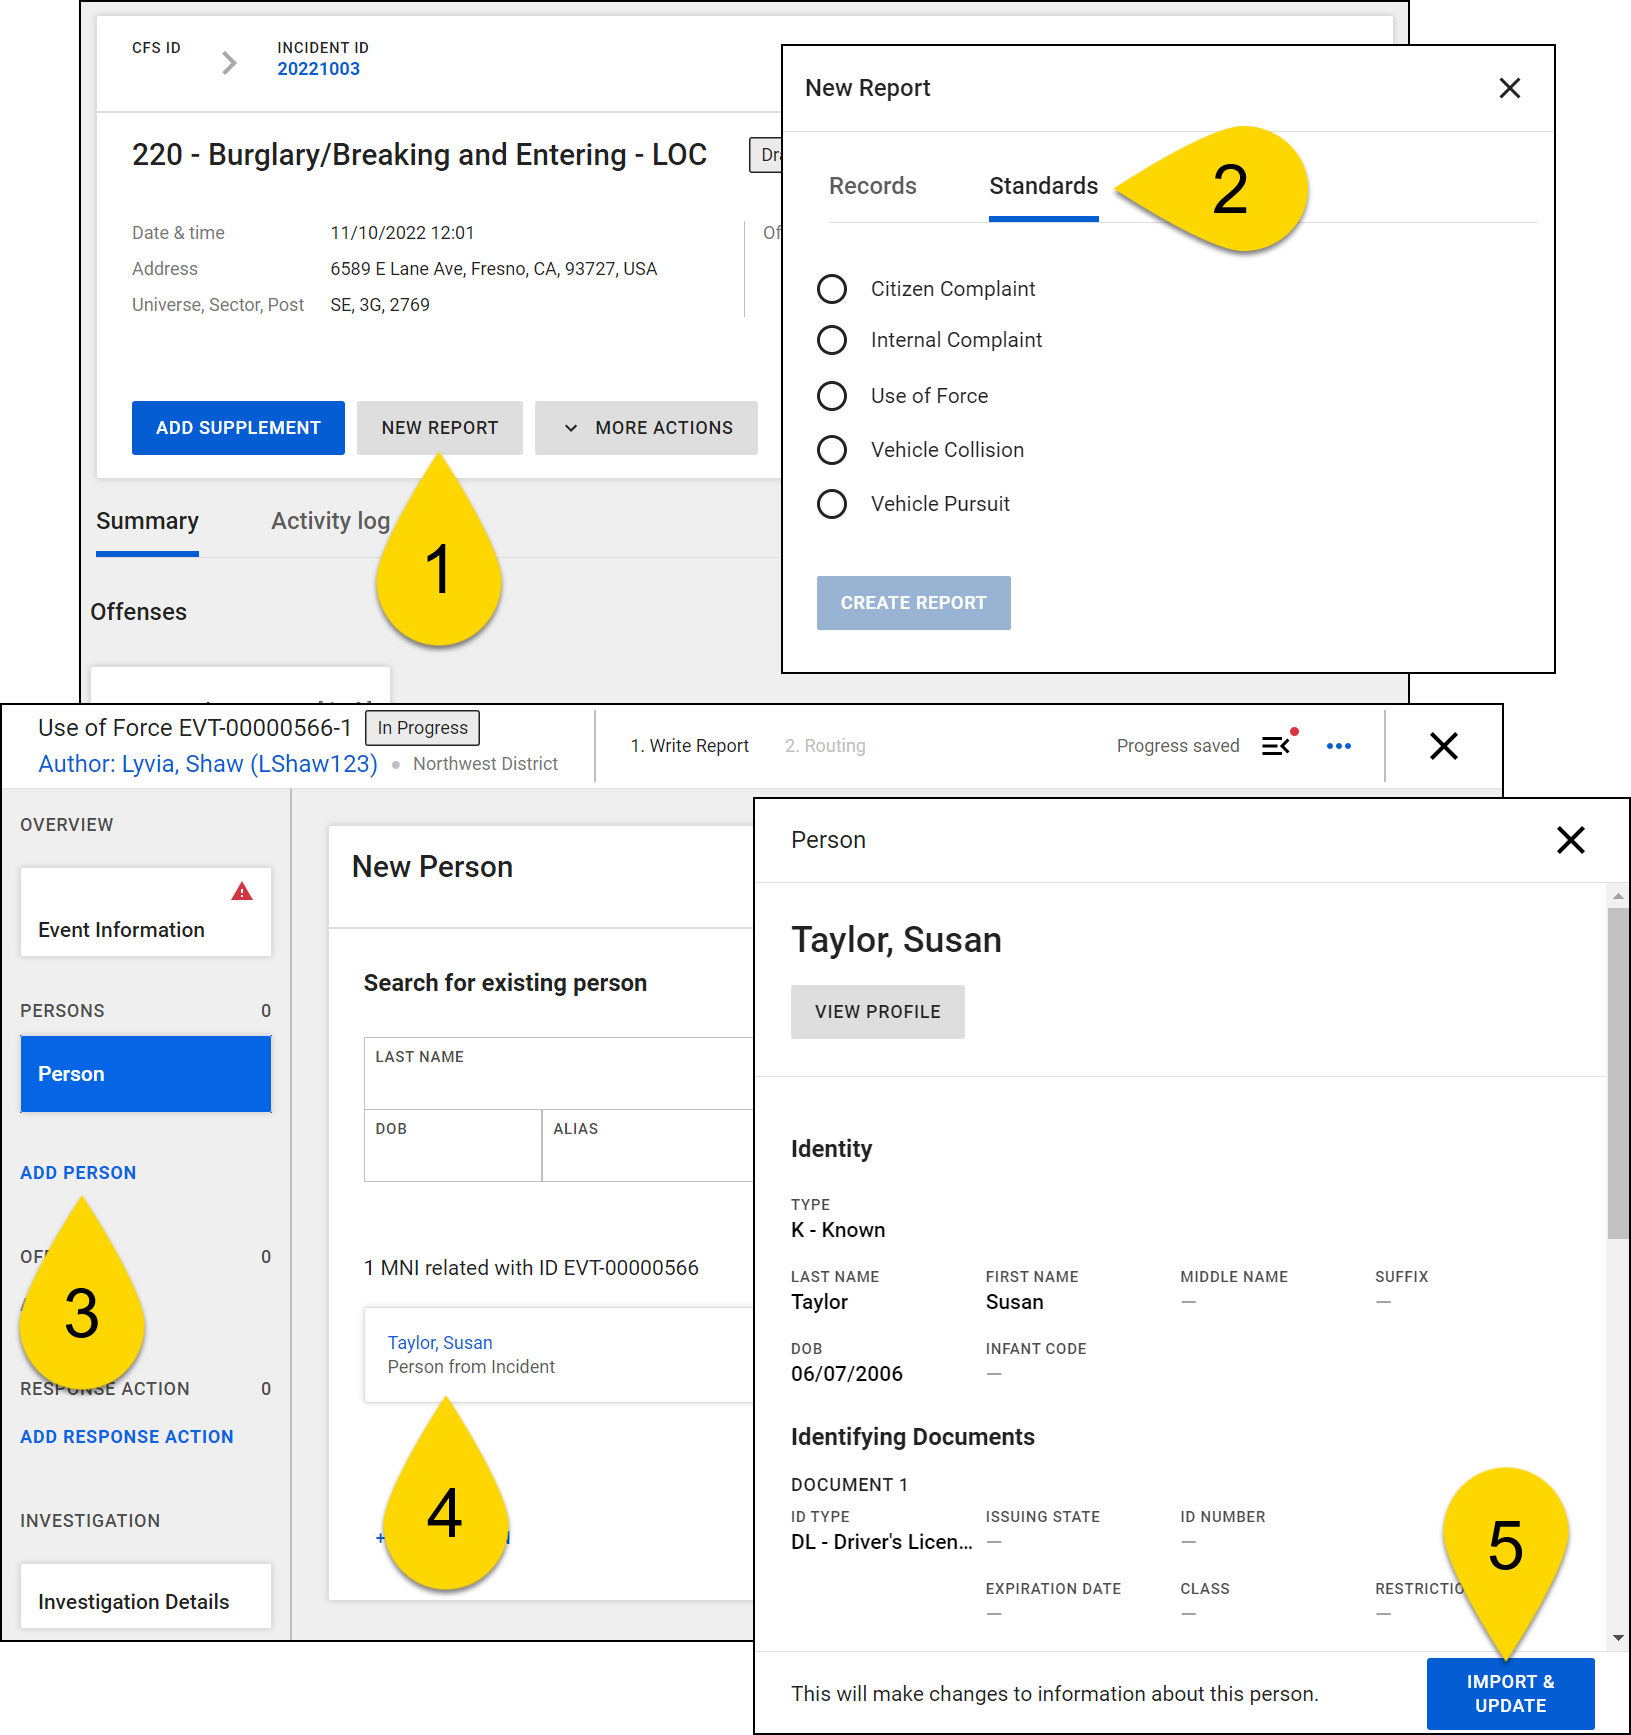The width and height of the screenshot is (1631, 1735).
Task: Select the Citizen Complaint option
Action: point(832,289)
